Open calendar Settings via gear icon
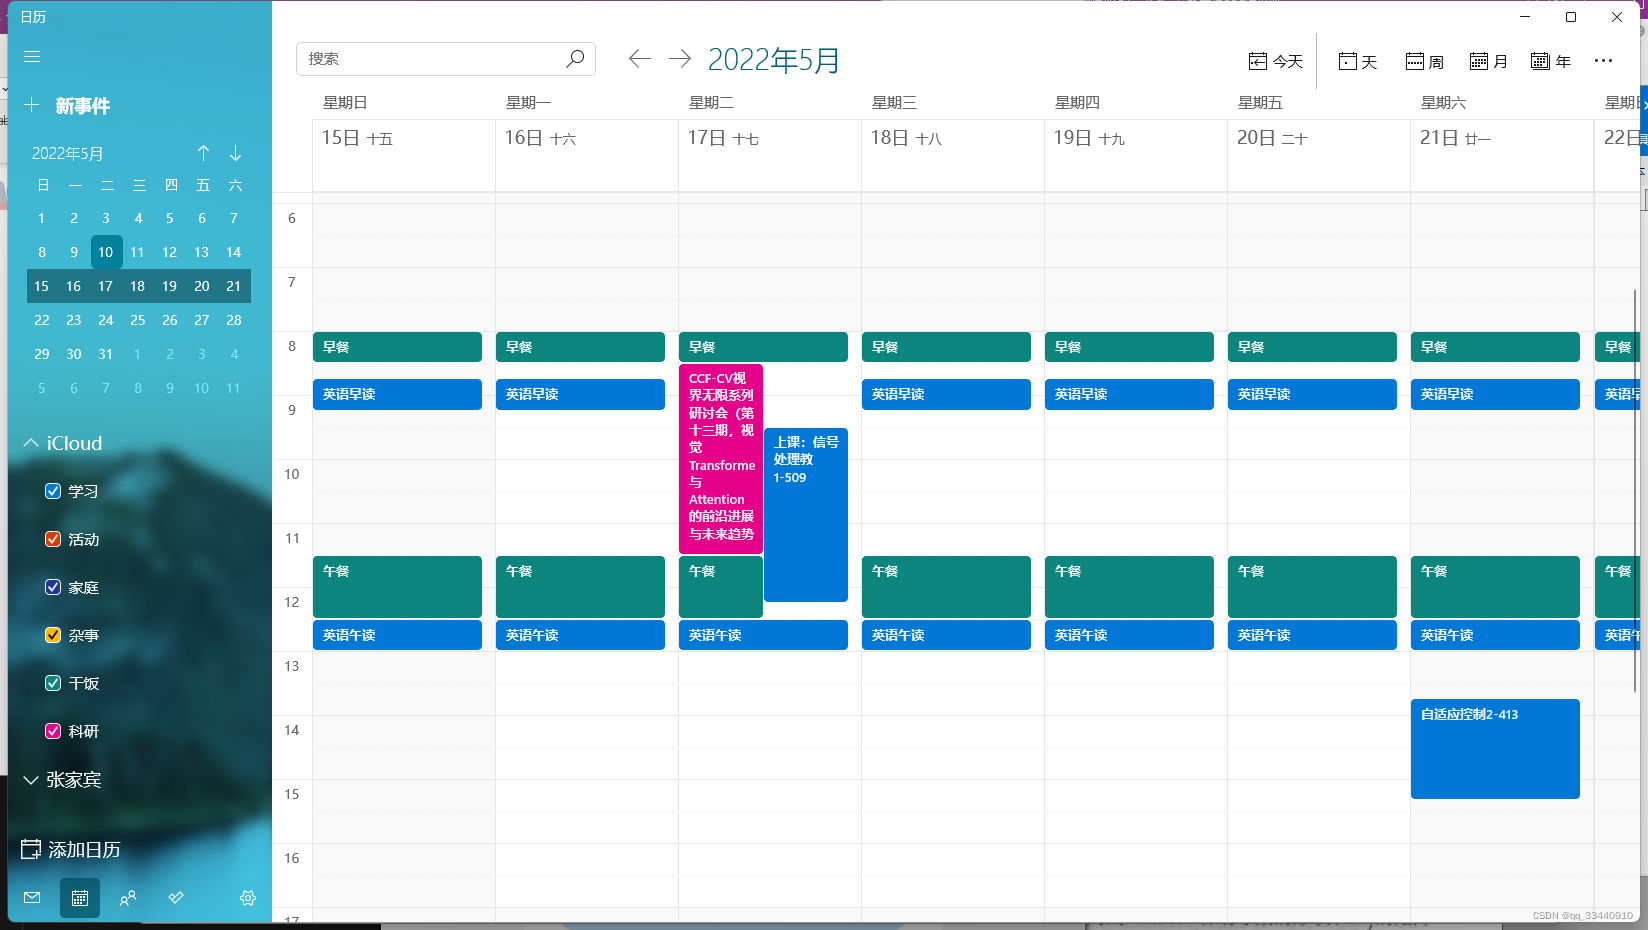This screenshot has width=1648, height=930. 247,898
